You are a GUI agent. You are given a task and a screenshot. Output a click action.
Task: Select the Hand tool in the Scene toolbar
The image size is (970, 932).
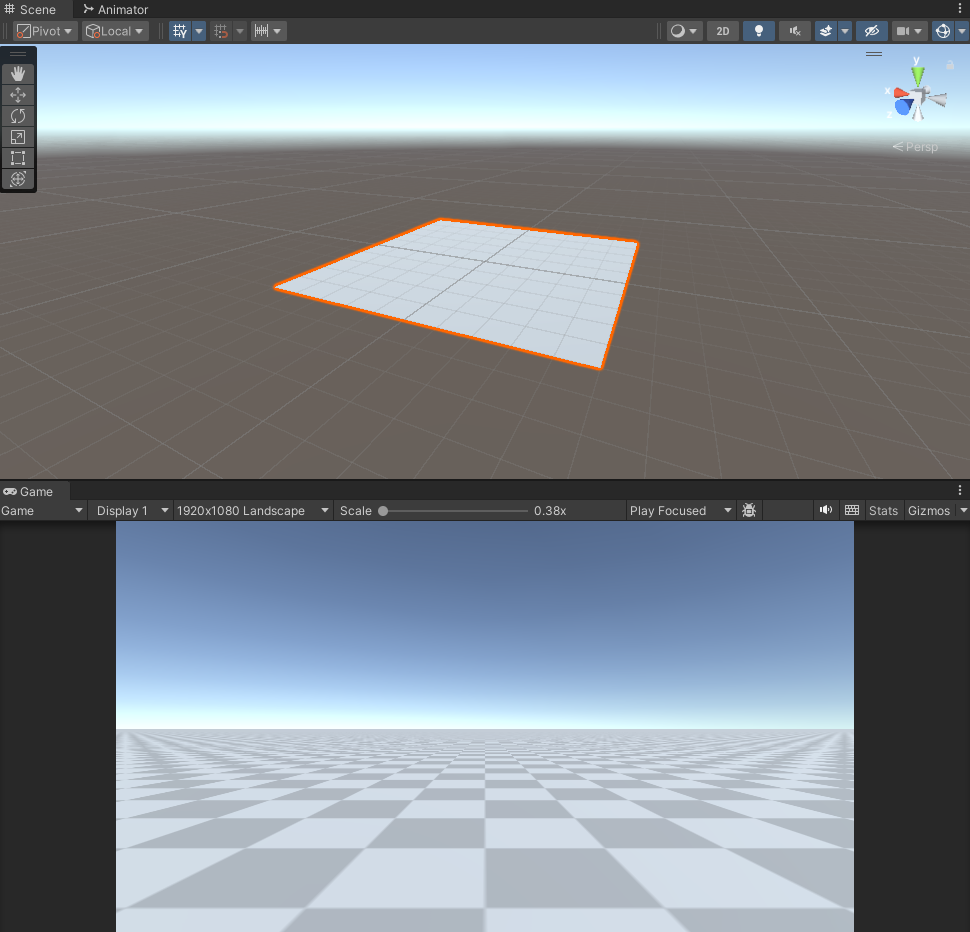[x=17, y=72]
